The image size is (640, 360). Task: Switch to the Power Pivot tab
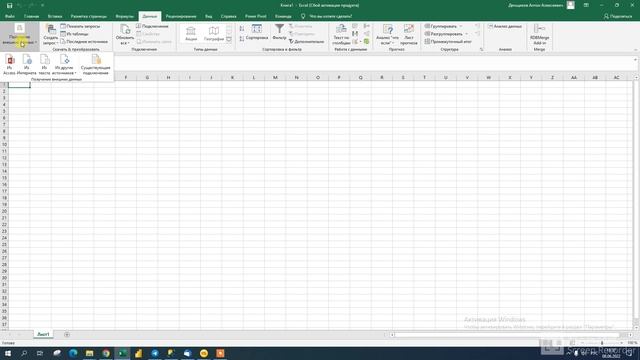(x=256, y=16)
